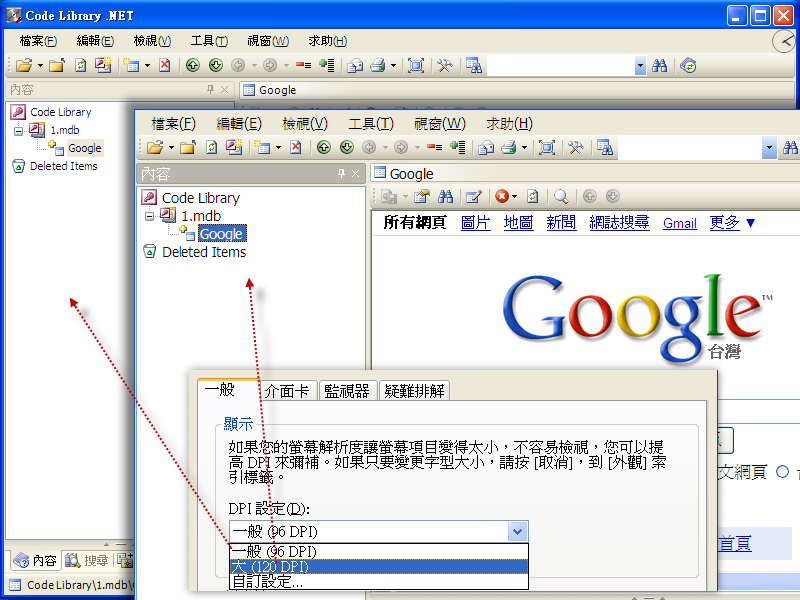Screen dimensions: 800x600
Task: Click the printer icon in the background window toolbar
Action: 378,65
